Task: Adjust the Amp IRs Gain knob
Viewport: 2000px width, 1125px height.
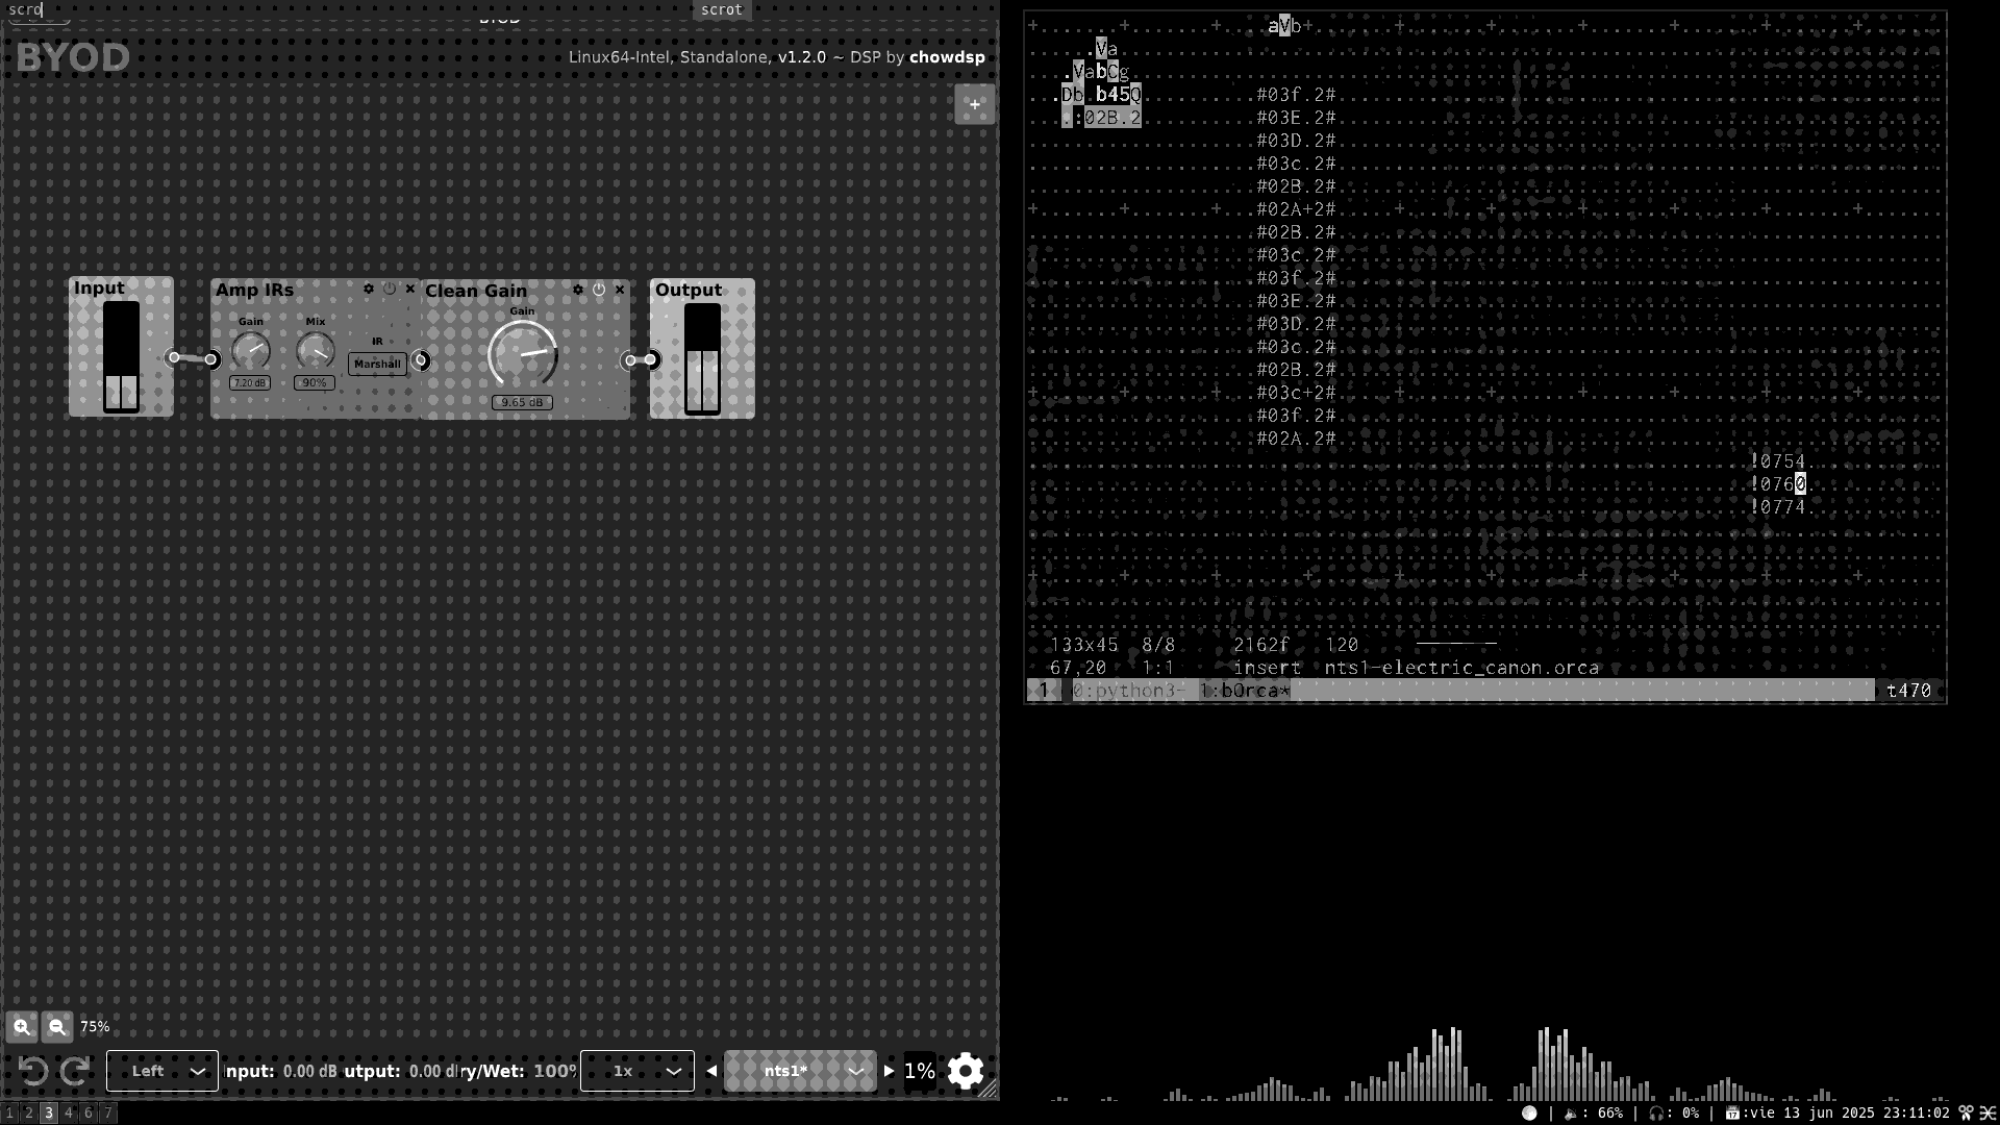Action: [251, 351]
